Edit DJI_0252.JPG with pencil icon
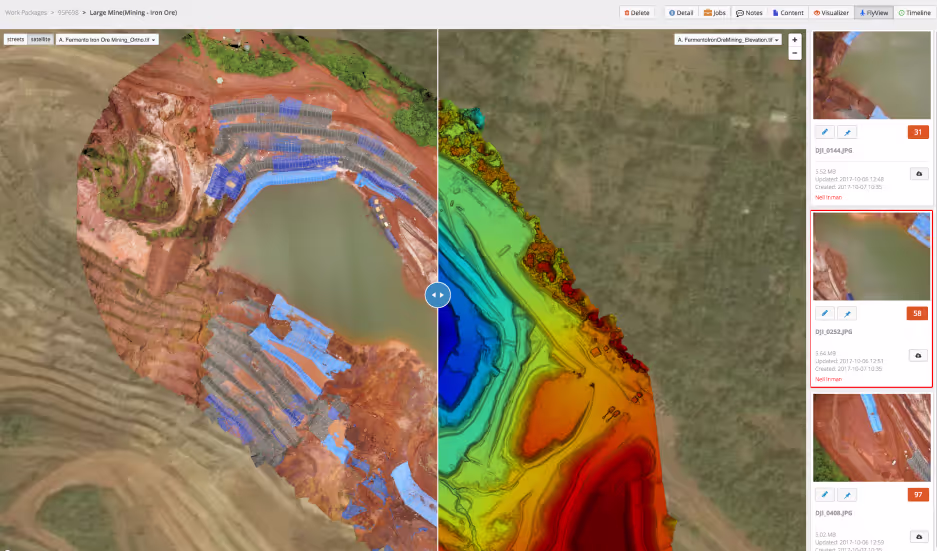937x551 pixels. point(825,313)
